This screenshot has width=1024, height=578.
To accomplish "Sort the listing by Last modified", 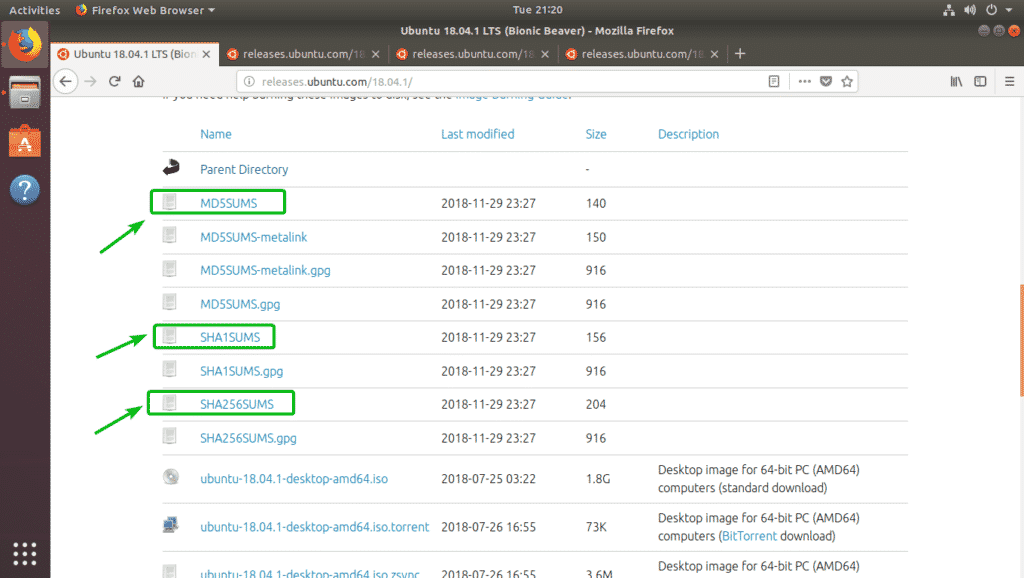I will [x=477, y=134].
